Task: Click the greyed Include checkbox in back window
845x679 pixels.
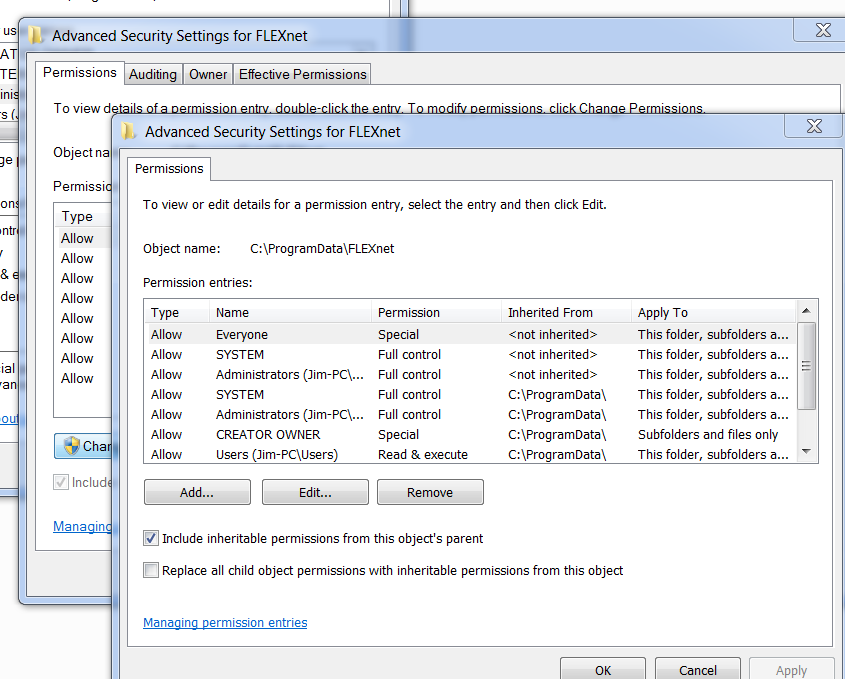Action: (61, 482)
